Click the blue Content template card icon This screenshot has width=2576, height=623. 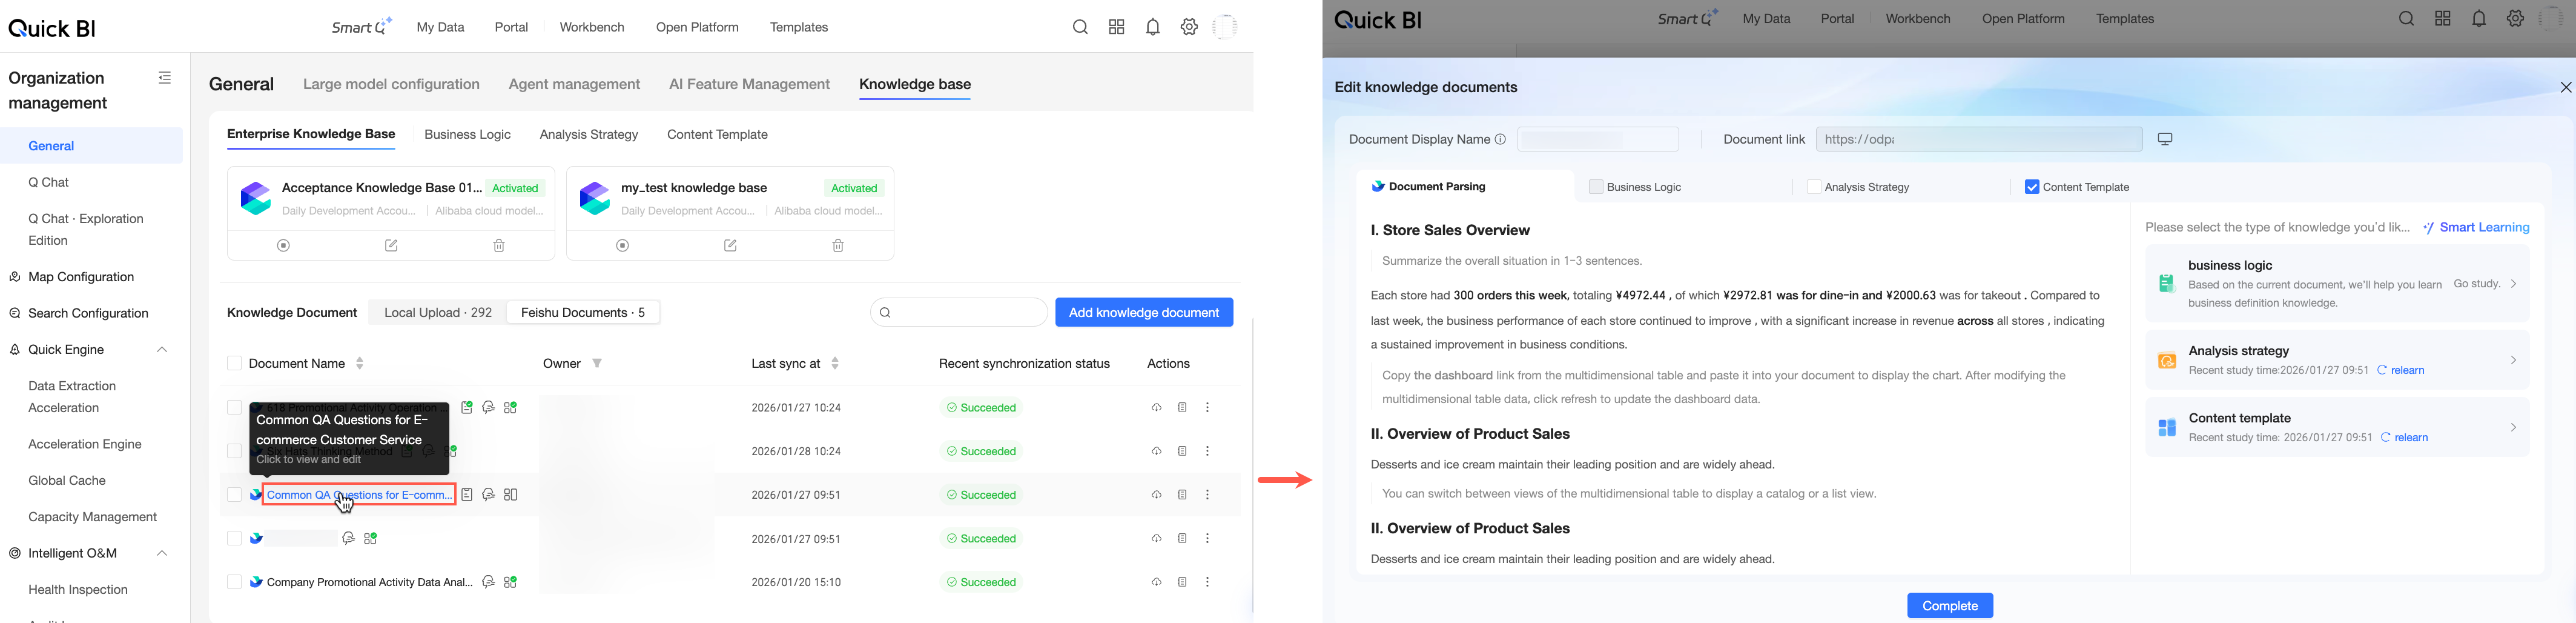pyautogui.click(x=2167, y=428)
